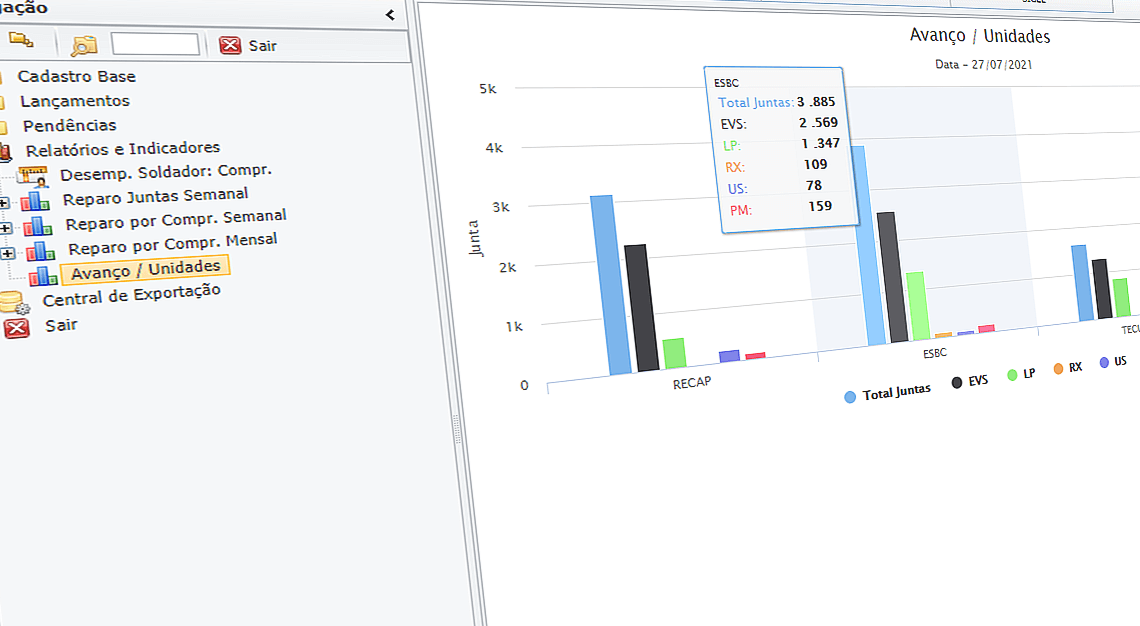Type in the navigation search field
The width and height of the screenshot is (1140, 626).
click(155, 44)
